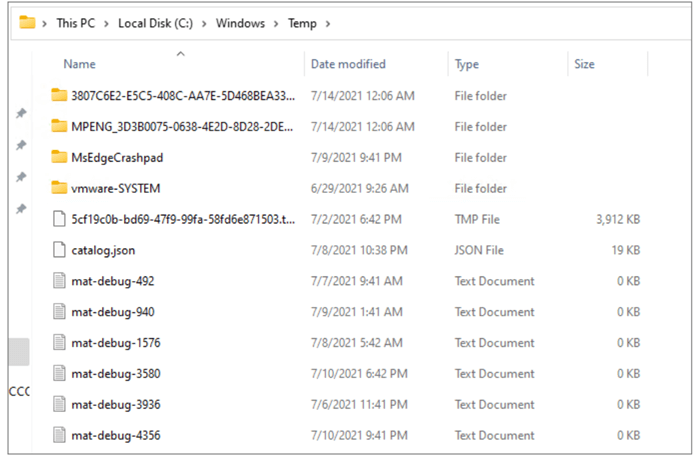
Task: Select mat-debug-3936 file name
Action: click(116, 405)
